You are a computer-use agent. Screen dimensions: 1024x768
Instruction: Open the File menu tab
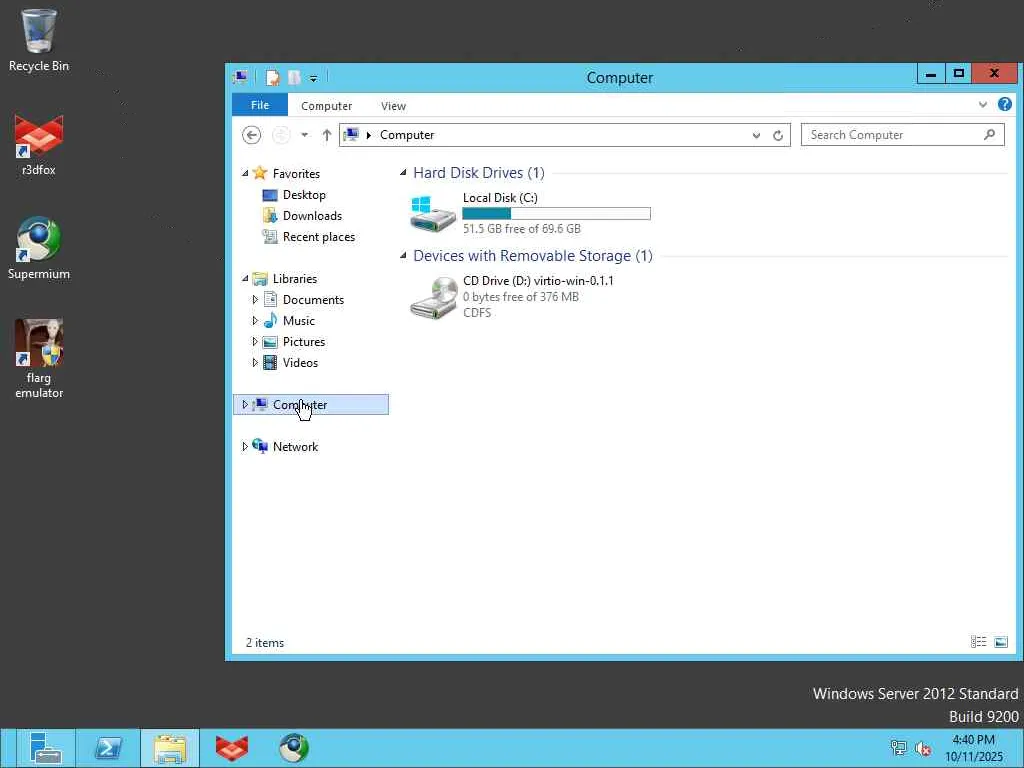tap(260, 105)
